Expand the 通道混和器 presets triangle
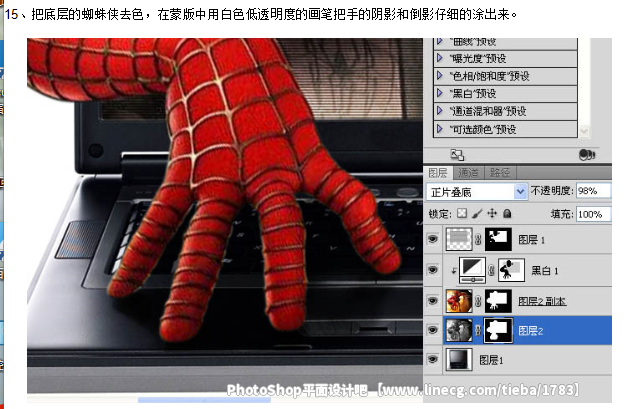 440,111
